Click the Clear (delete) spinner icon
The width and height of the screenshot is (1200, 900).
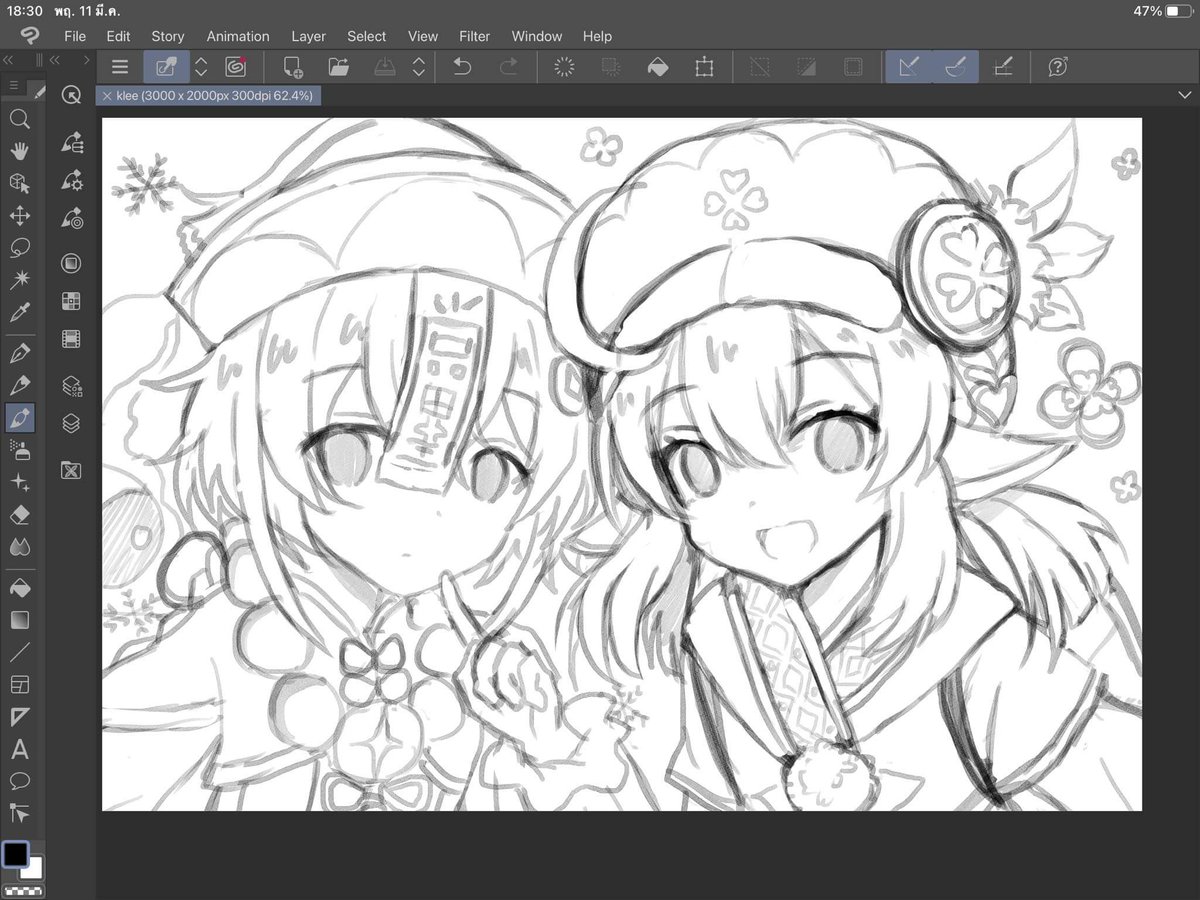(x=564, y=67)
